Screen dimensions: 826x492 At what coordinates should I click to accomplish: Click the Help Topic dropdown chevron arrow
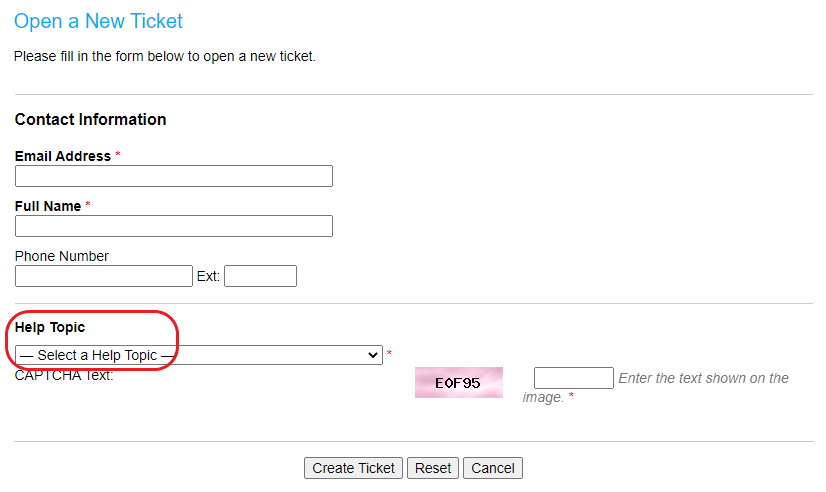point(373,355)
